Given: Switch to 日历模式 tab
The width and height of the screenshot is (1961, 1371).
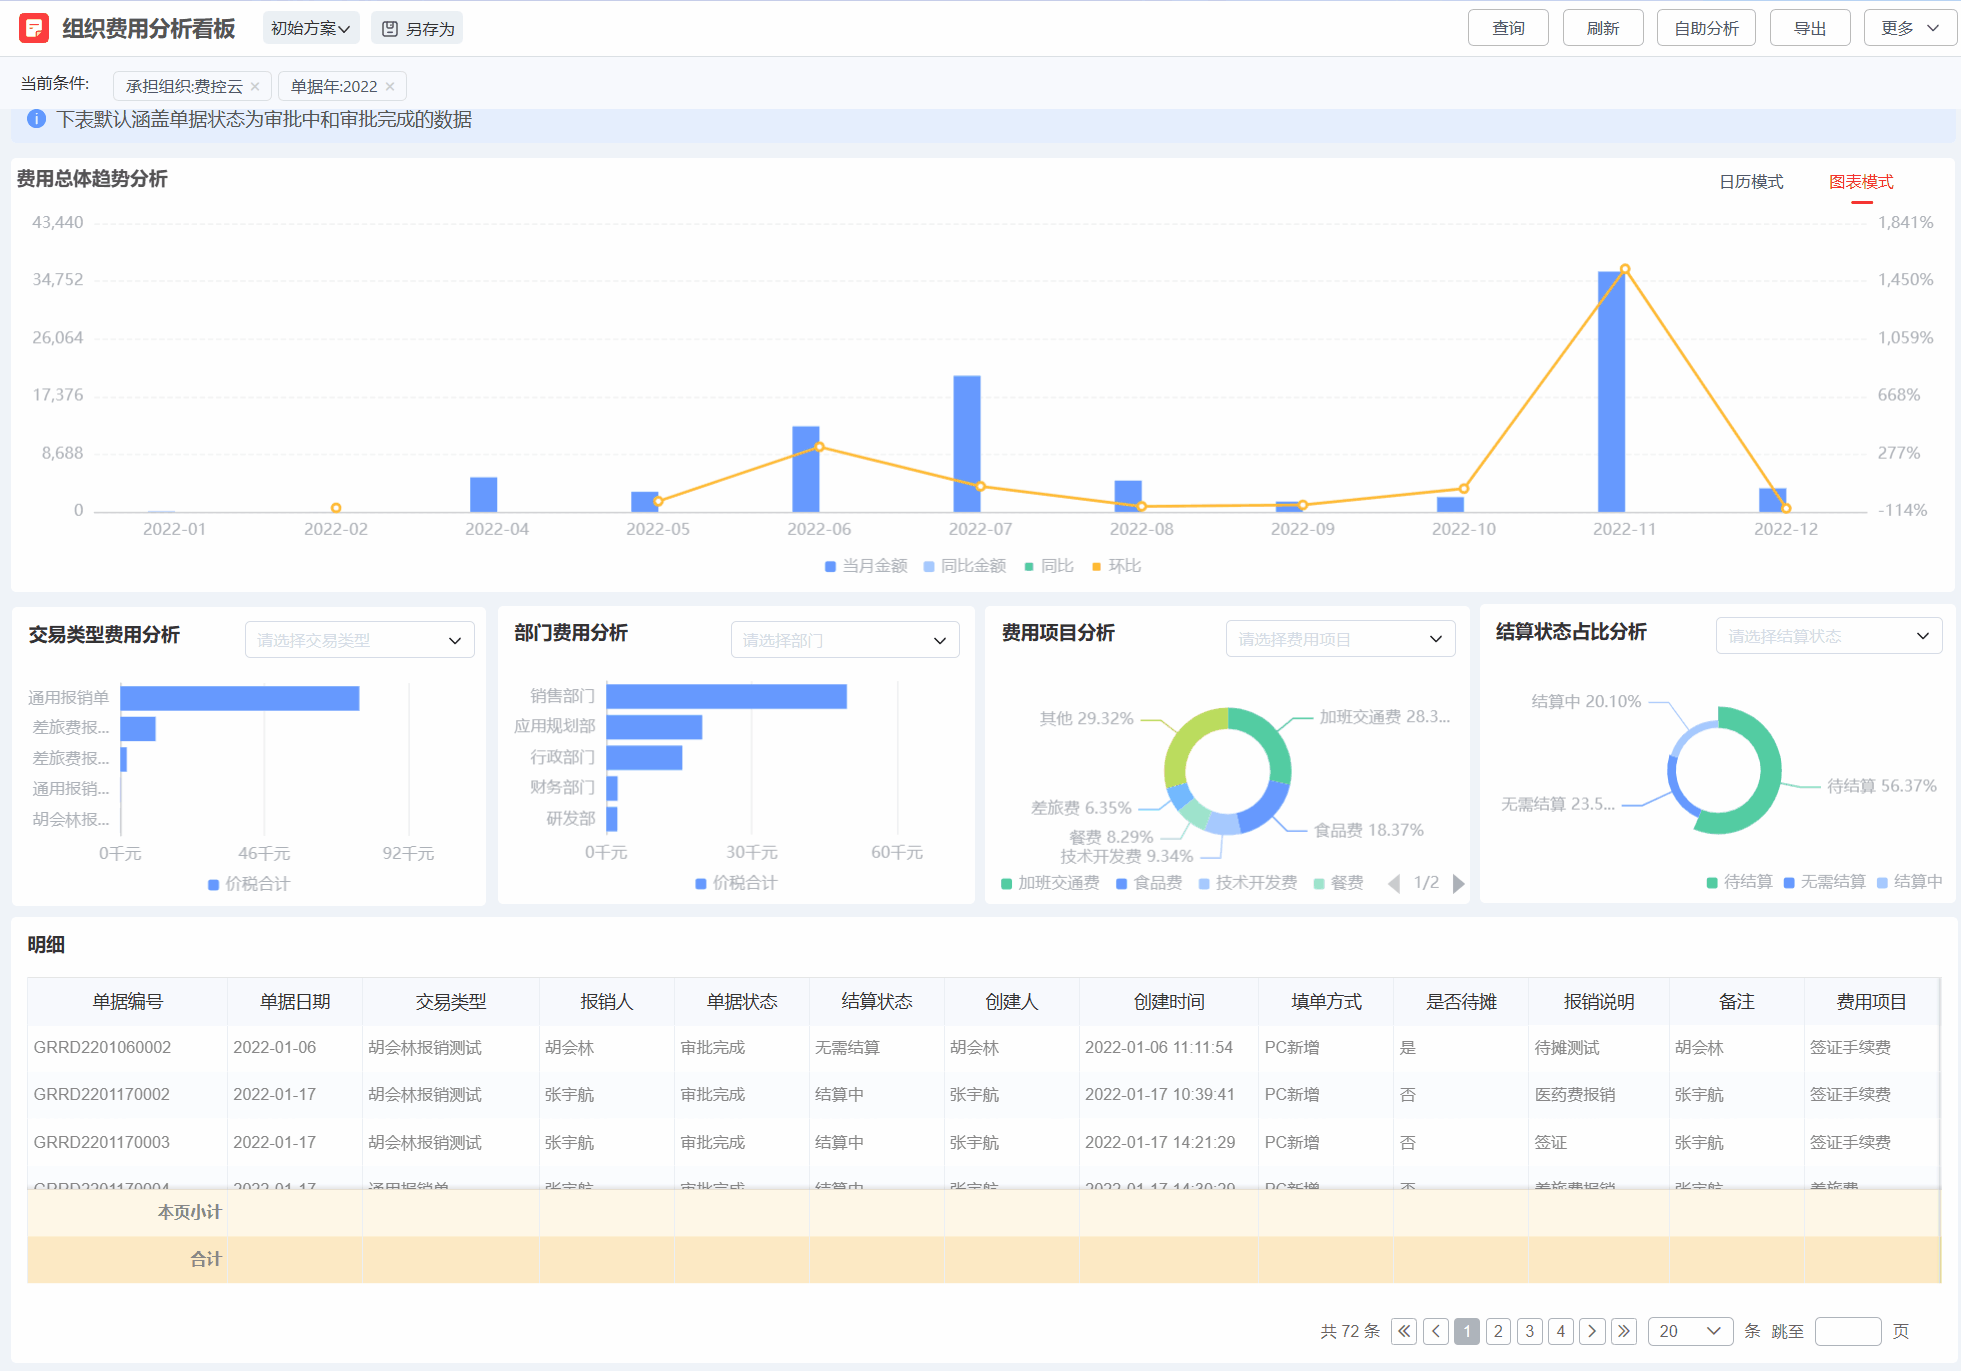Looking at the screenshot, I should 1750,182.
